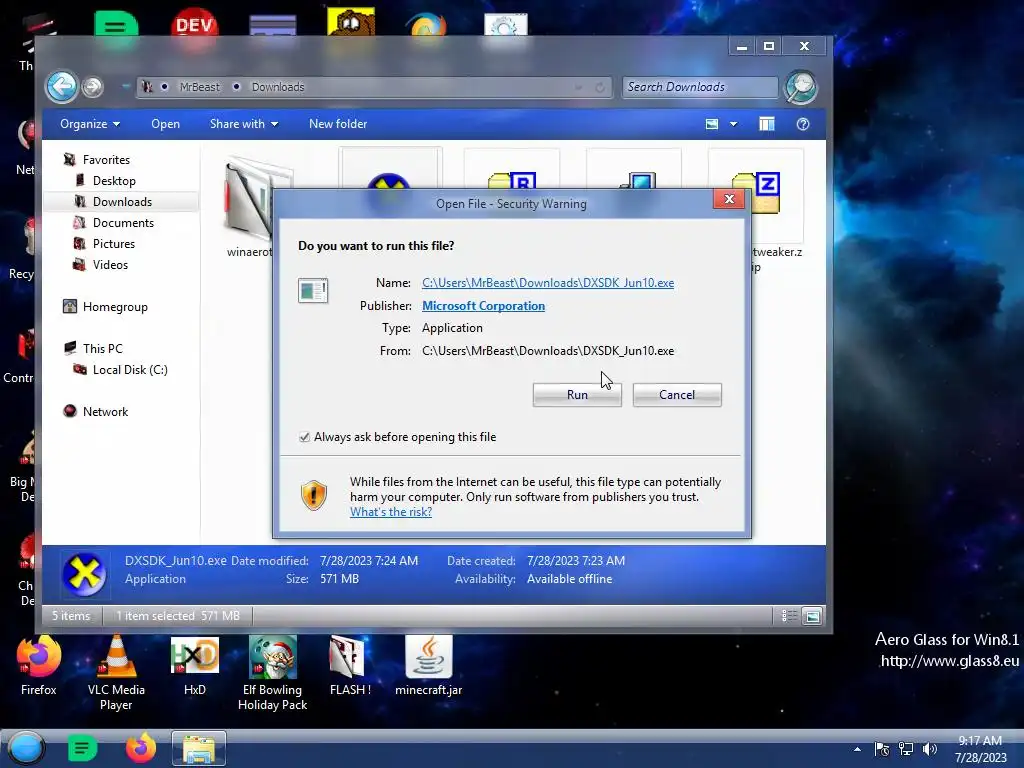Click the search magnifier icon in Explorer
This screenshot has height=768, width=1024.
click(x=801, y=87)
